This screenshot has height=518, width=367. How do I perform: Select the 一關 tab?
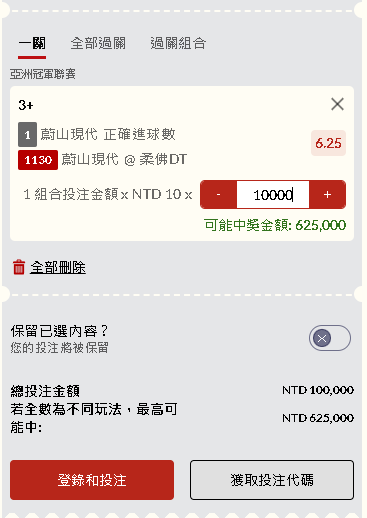pyautogui.click(x=32, y=43)
